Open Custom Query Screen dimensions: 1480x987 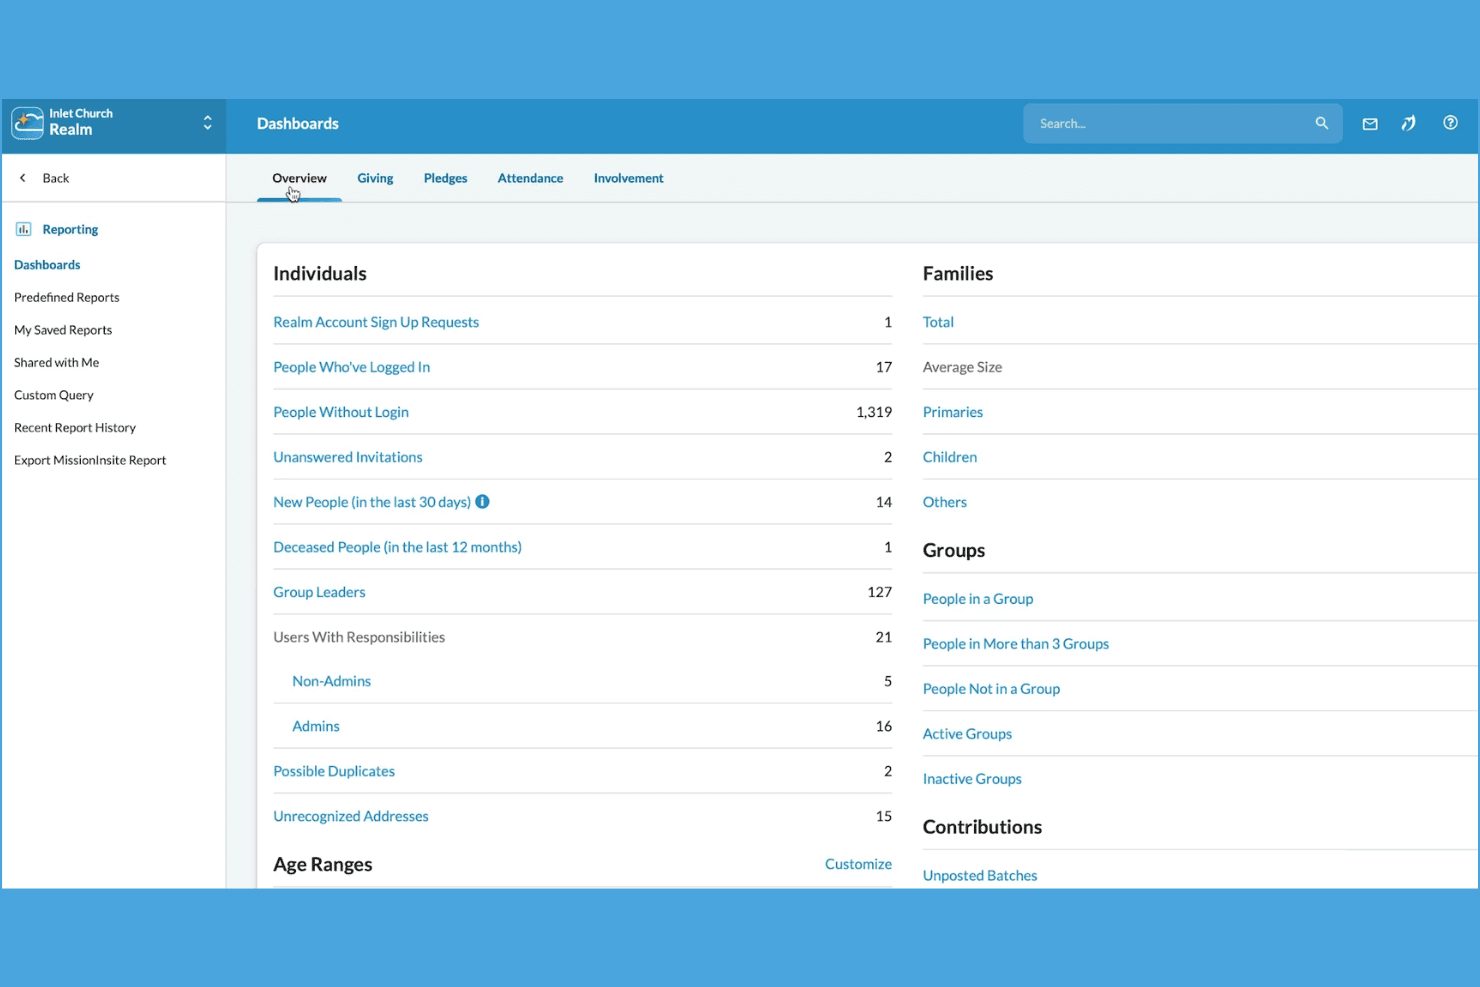(54, 395)
